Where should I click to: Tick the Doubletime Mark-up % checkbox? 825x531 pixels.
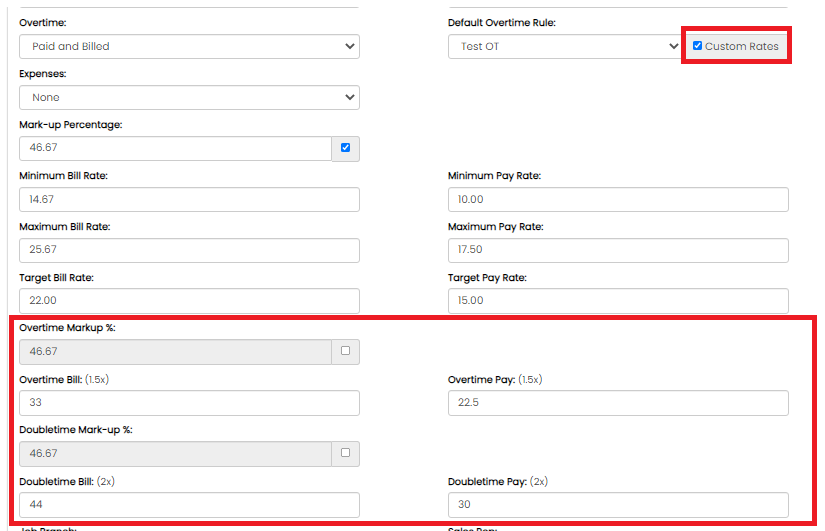coord(346,453)
